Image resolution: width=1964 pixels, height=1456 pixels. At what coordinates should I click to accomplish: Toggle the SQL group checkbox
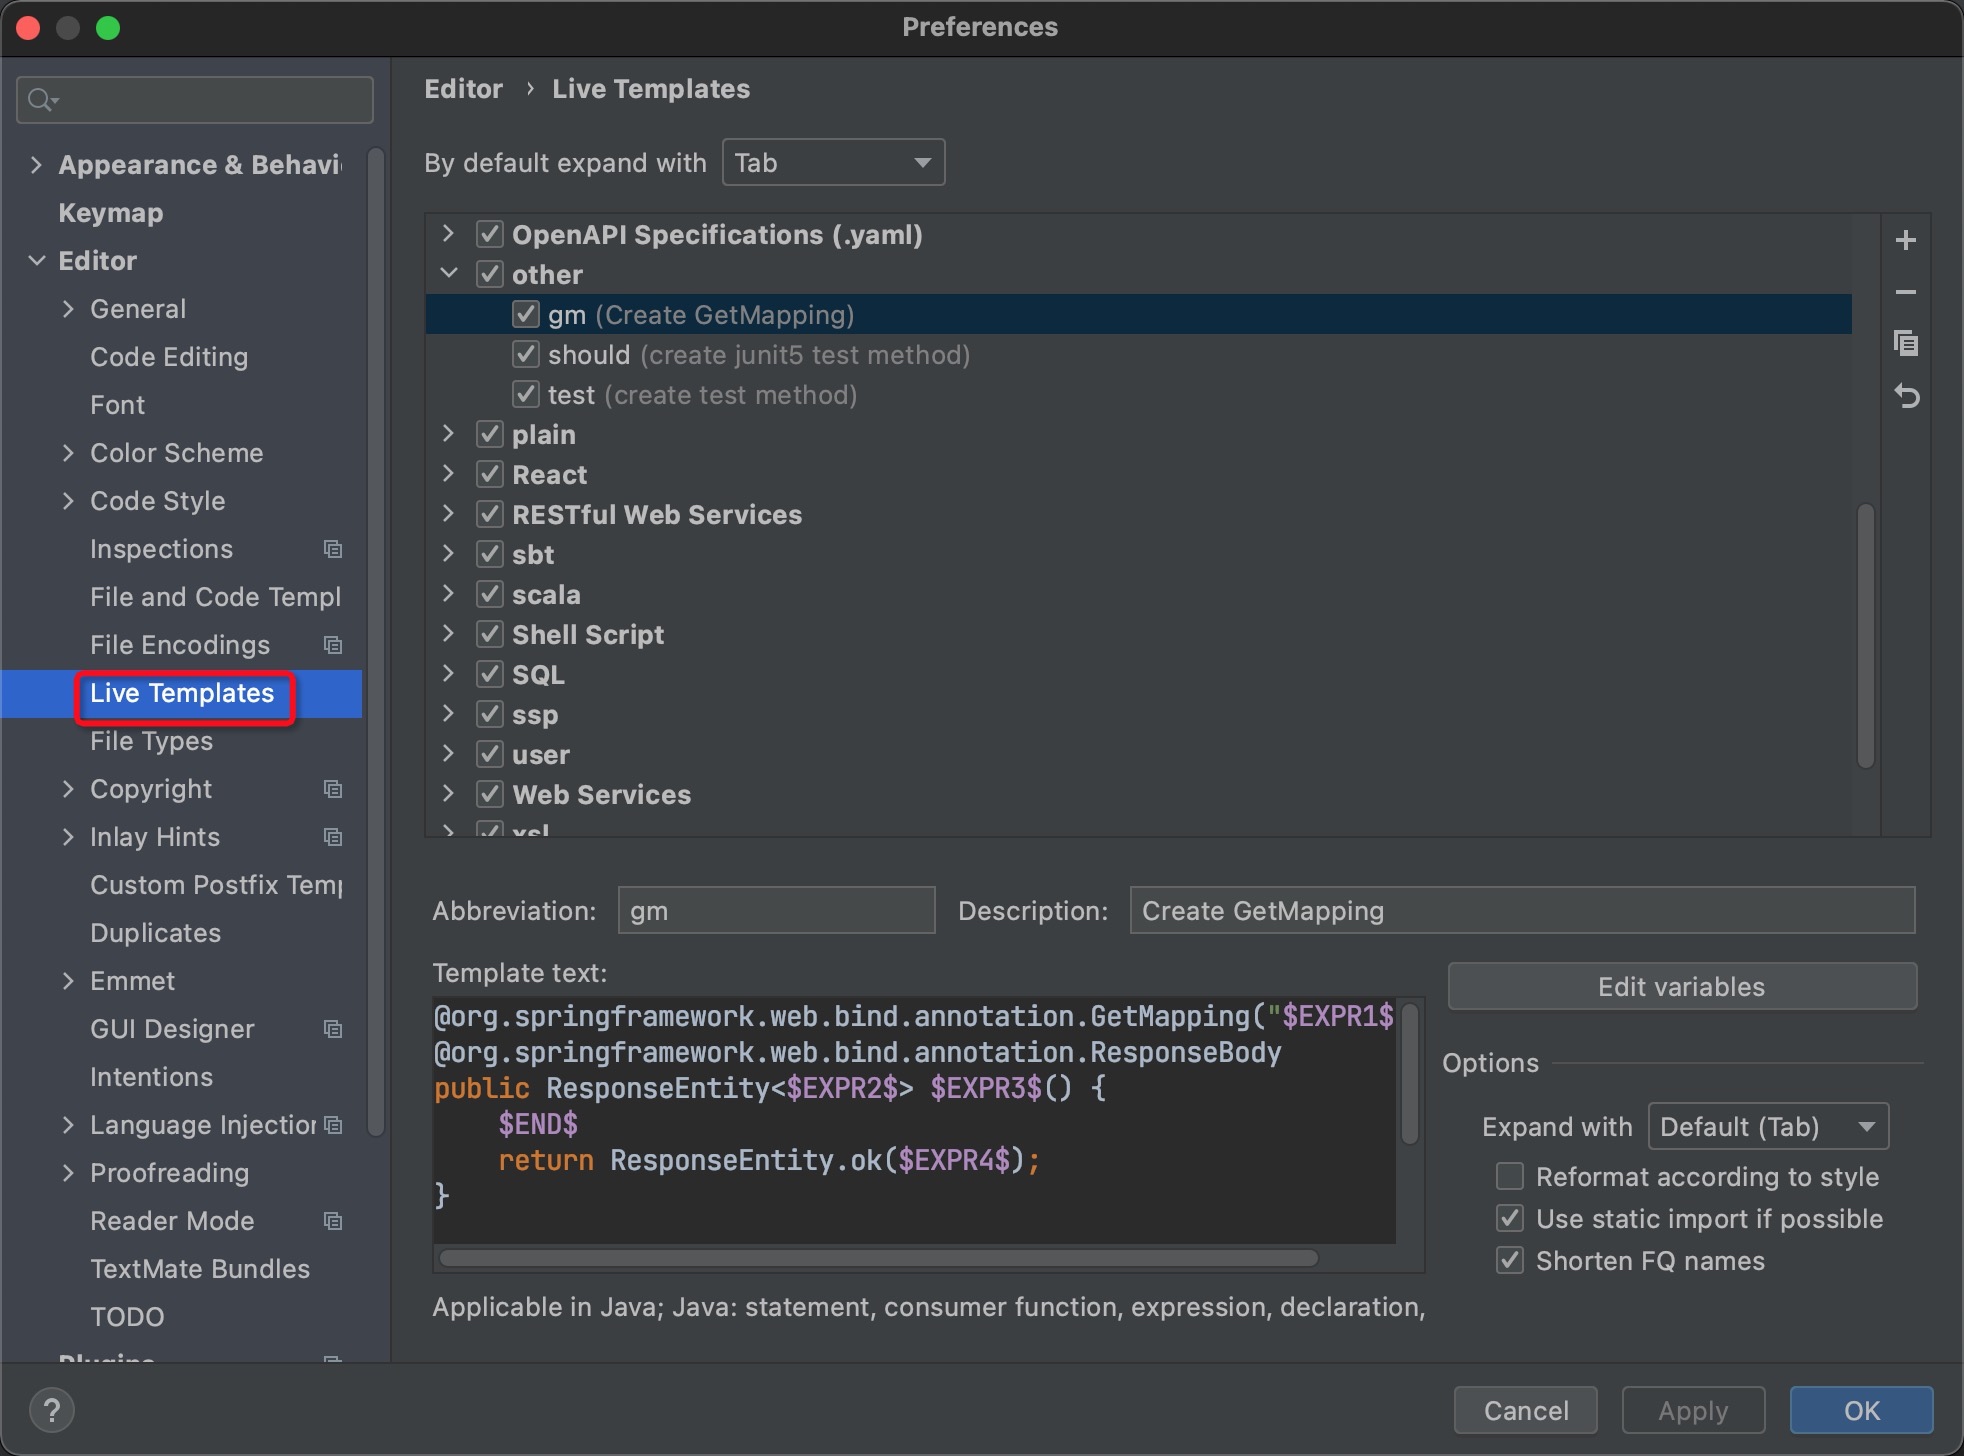489,674
